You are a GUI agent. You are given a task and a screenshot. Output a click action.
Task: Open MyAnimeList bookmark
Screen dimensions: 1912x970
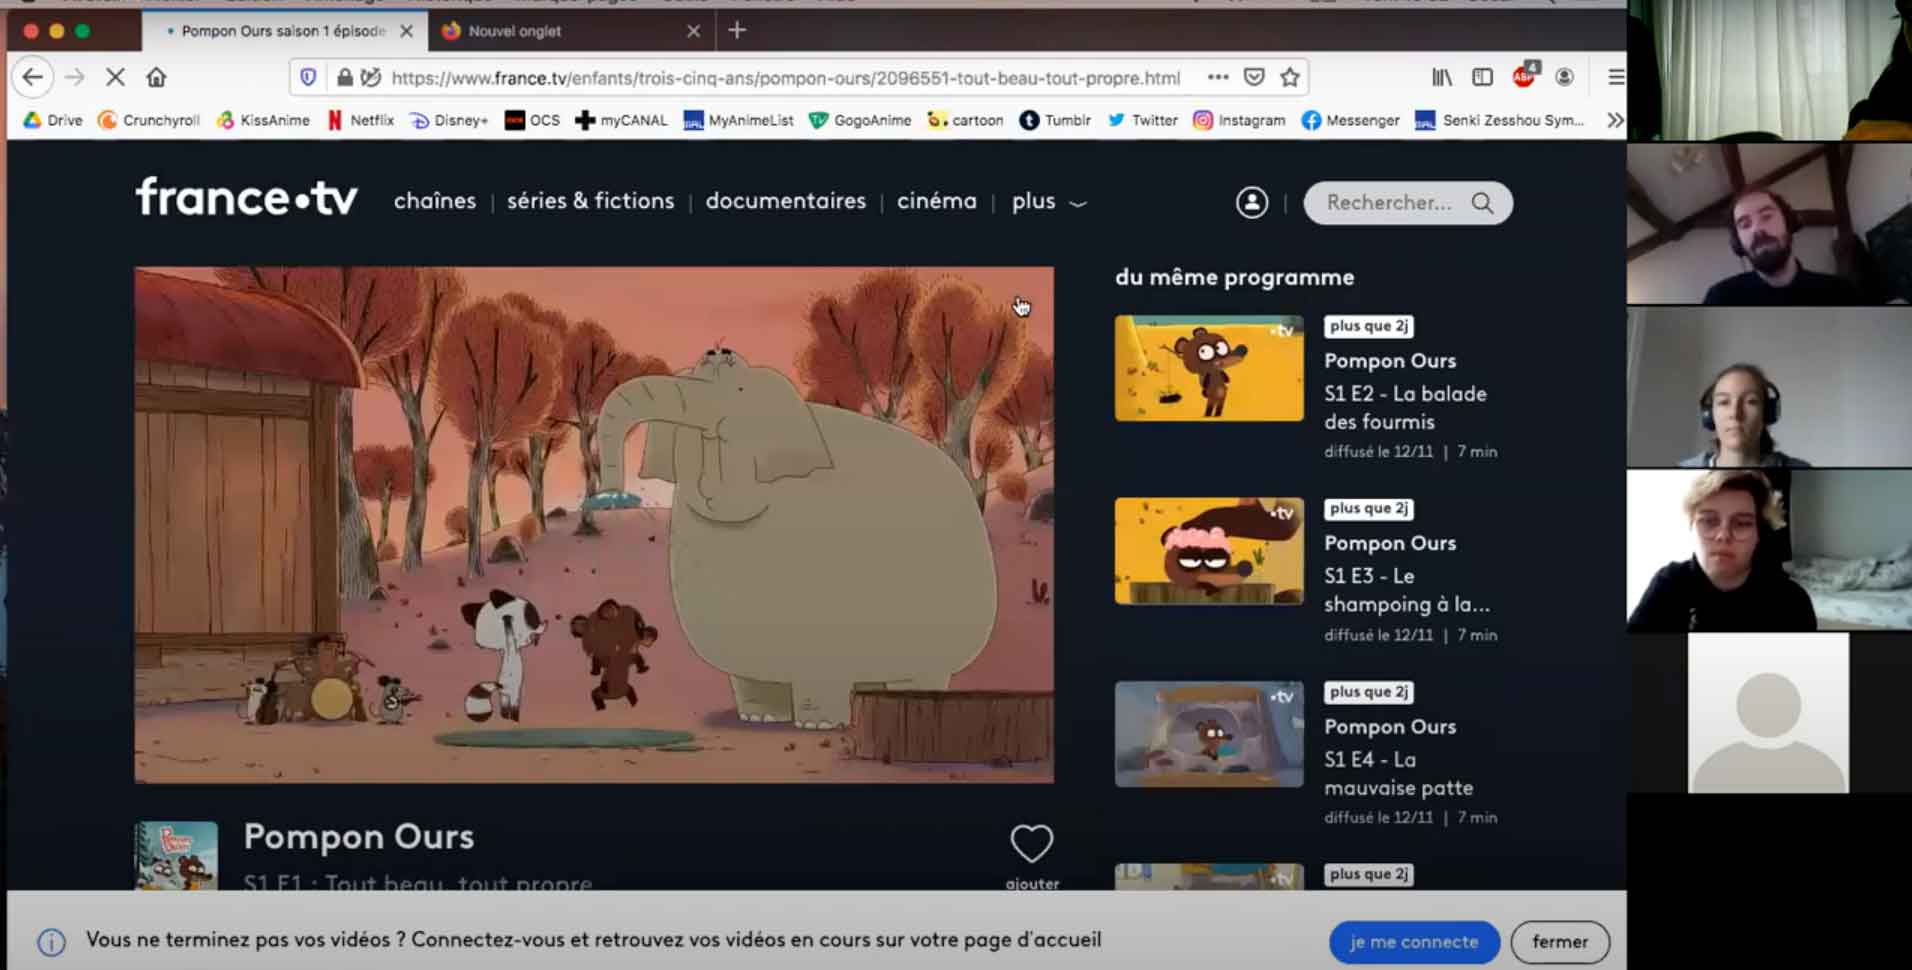click(x=738, y=120)
